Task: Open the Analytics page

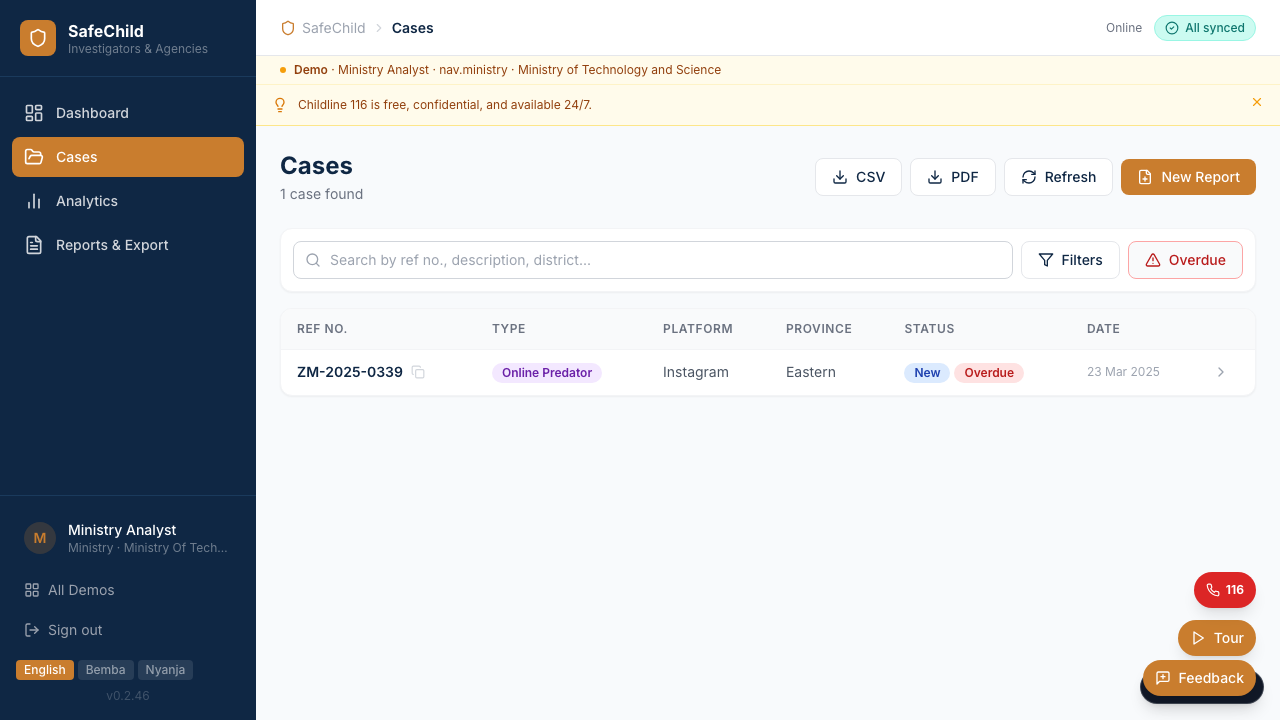Action: 128,201
